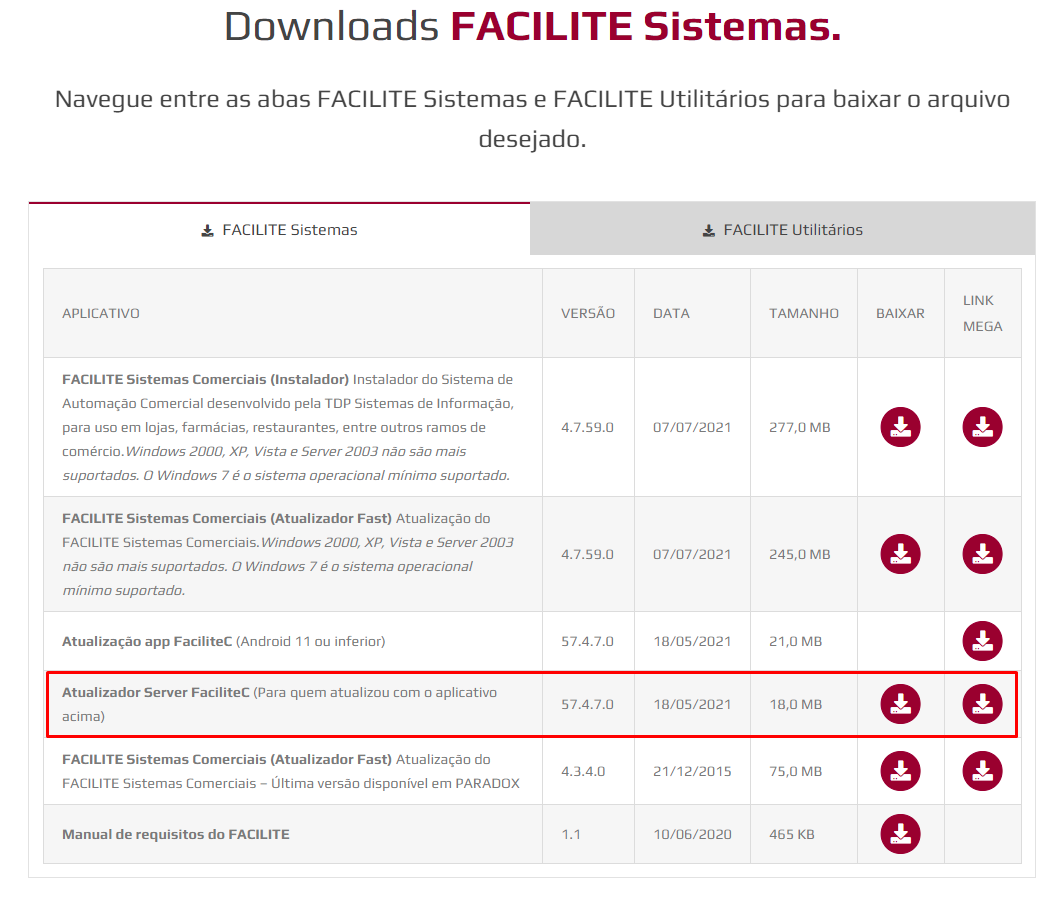This screenshot has width=1049, height=908.
Task: Click the LINK MEGA column header
Action: coord(983,313)
